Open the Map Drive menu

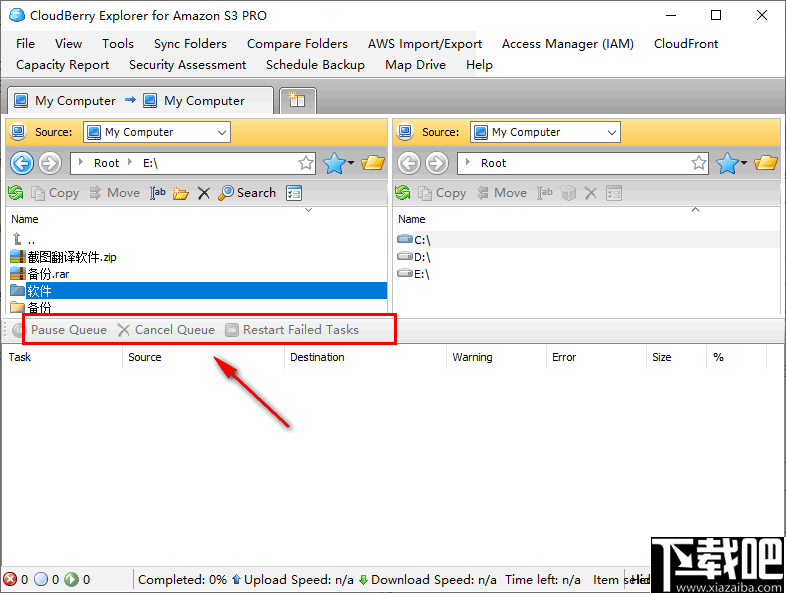coord(416,65)
